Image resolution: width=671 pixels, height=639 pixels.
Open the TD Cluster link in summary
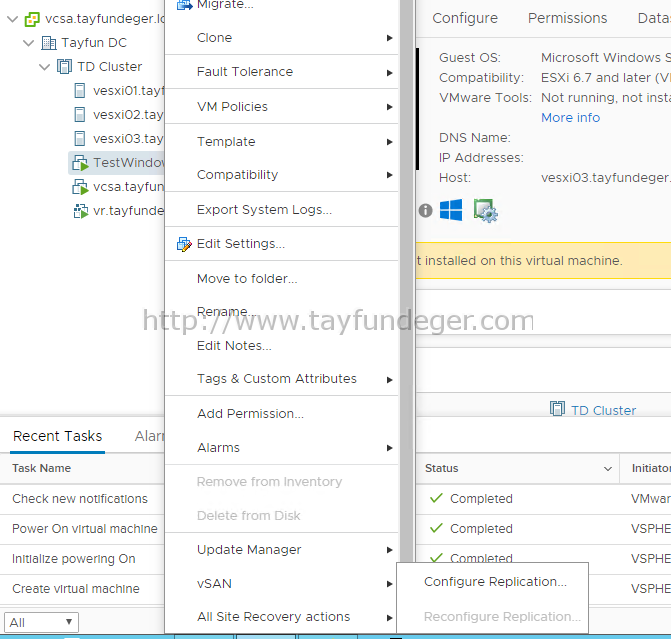pyautogui.click(x=603, y=410)
